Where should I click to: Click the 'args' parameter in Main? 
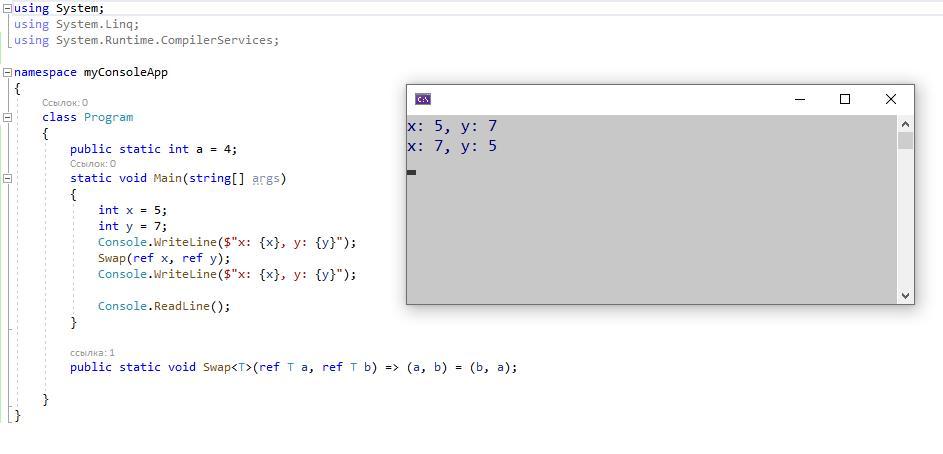(266, 179)
